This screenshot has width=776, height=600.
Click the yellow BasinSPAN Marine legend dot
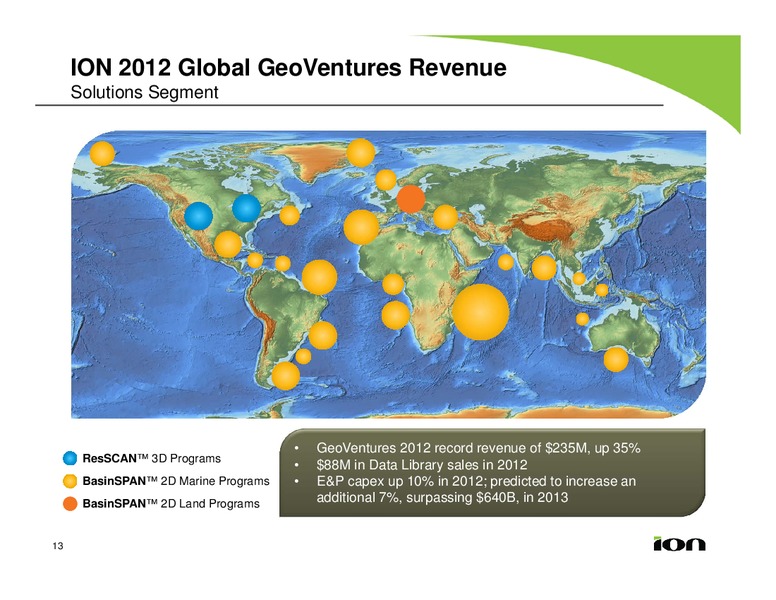tap(70, 481)
